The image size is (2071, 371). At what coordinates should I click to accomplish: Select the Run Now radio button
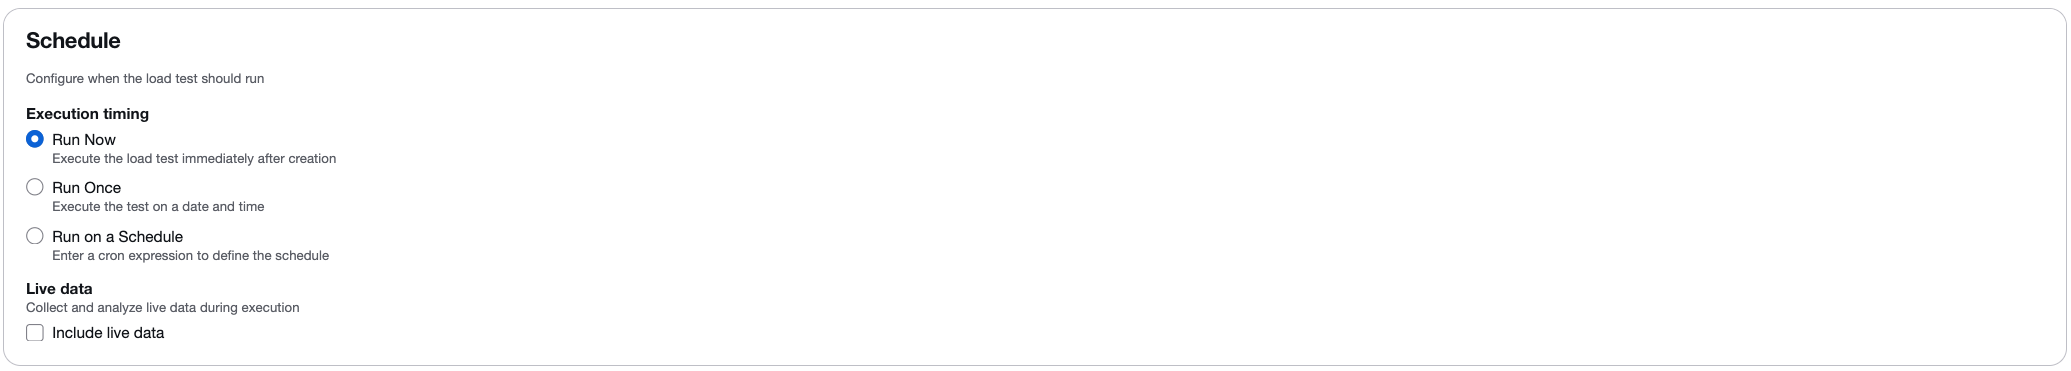(x=35, y=139)
